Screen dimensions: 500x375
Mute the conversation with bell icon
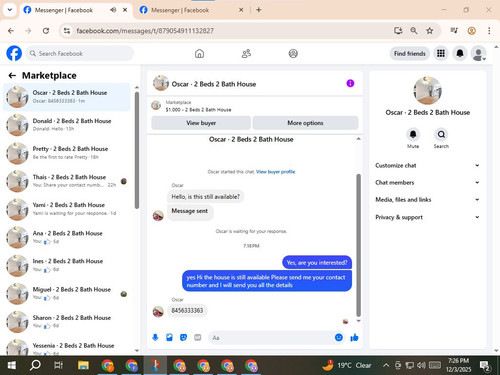click(413, 134)
